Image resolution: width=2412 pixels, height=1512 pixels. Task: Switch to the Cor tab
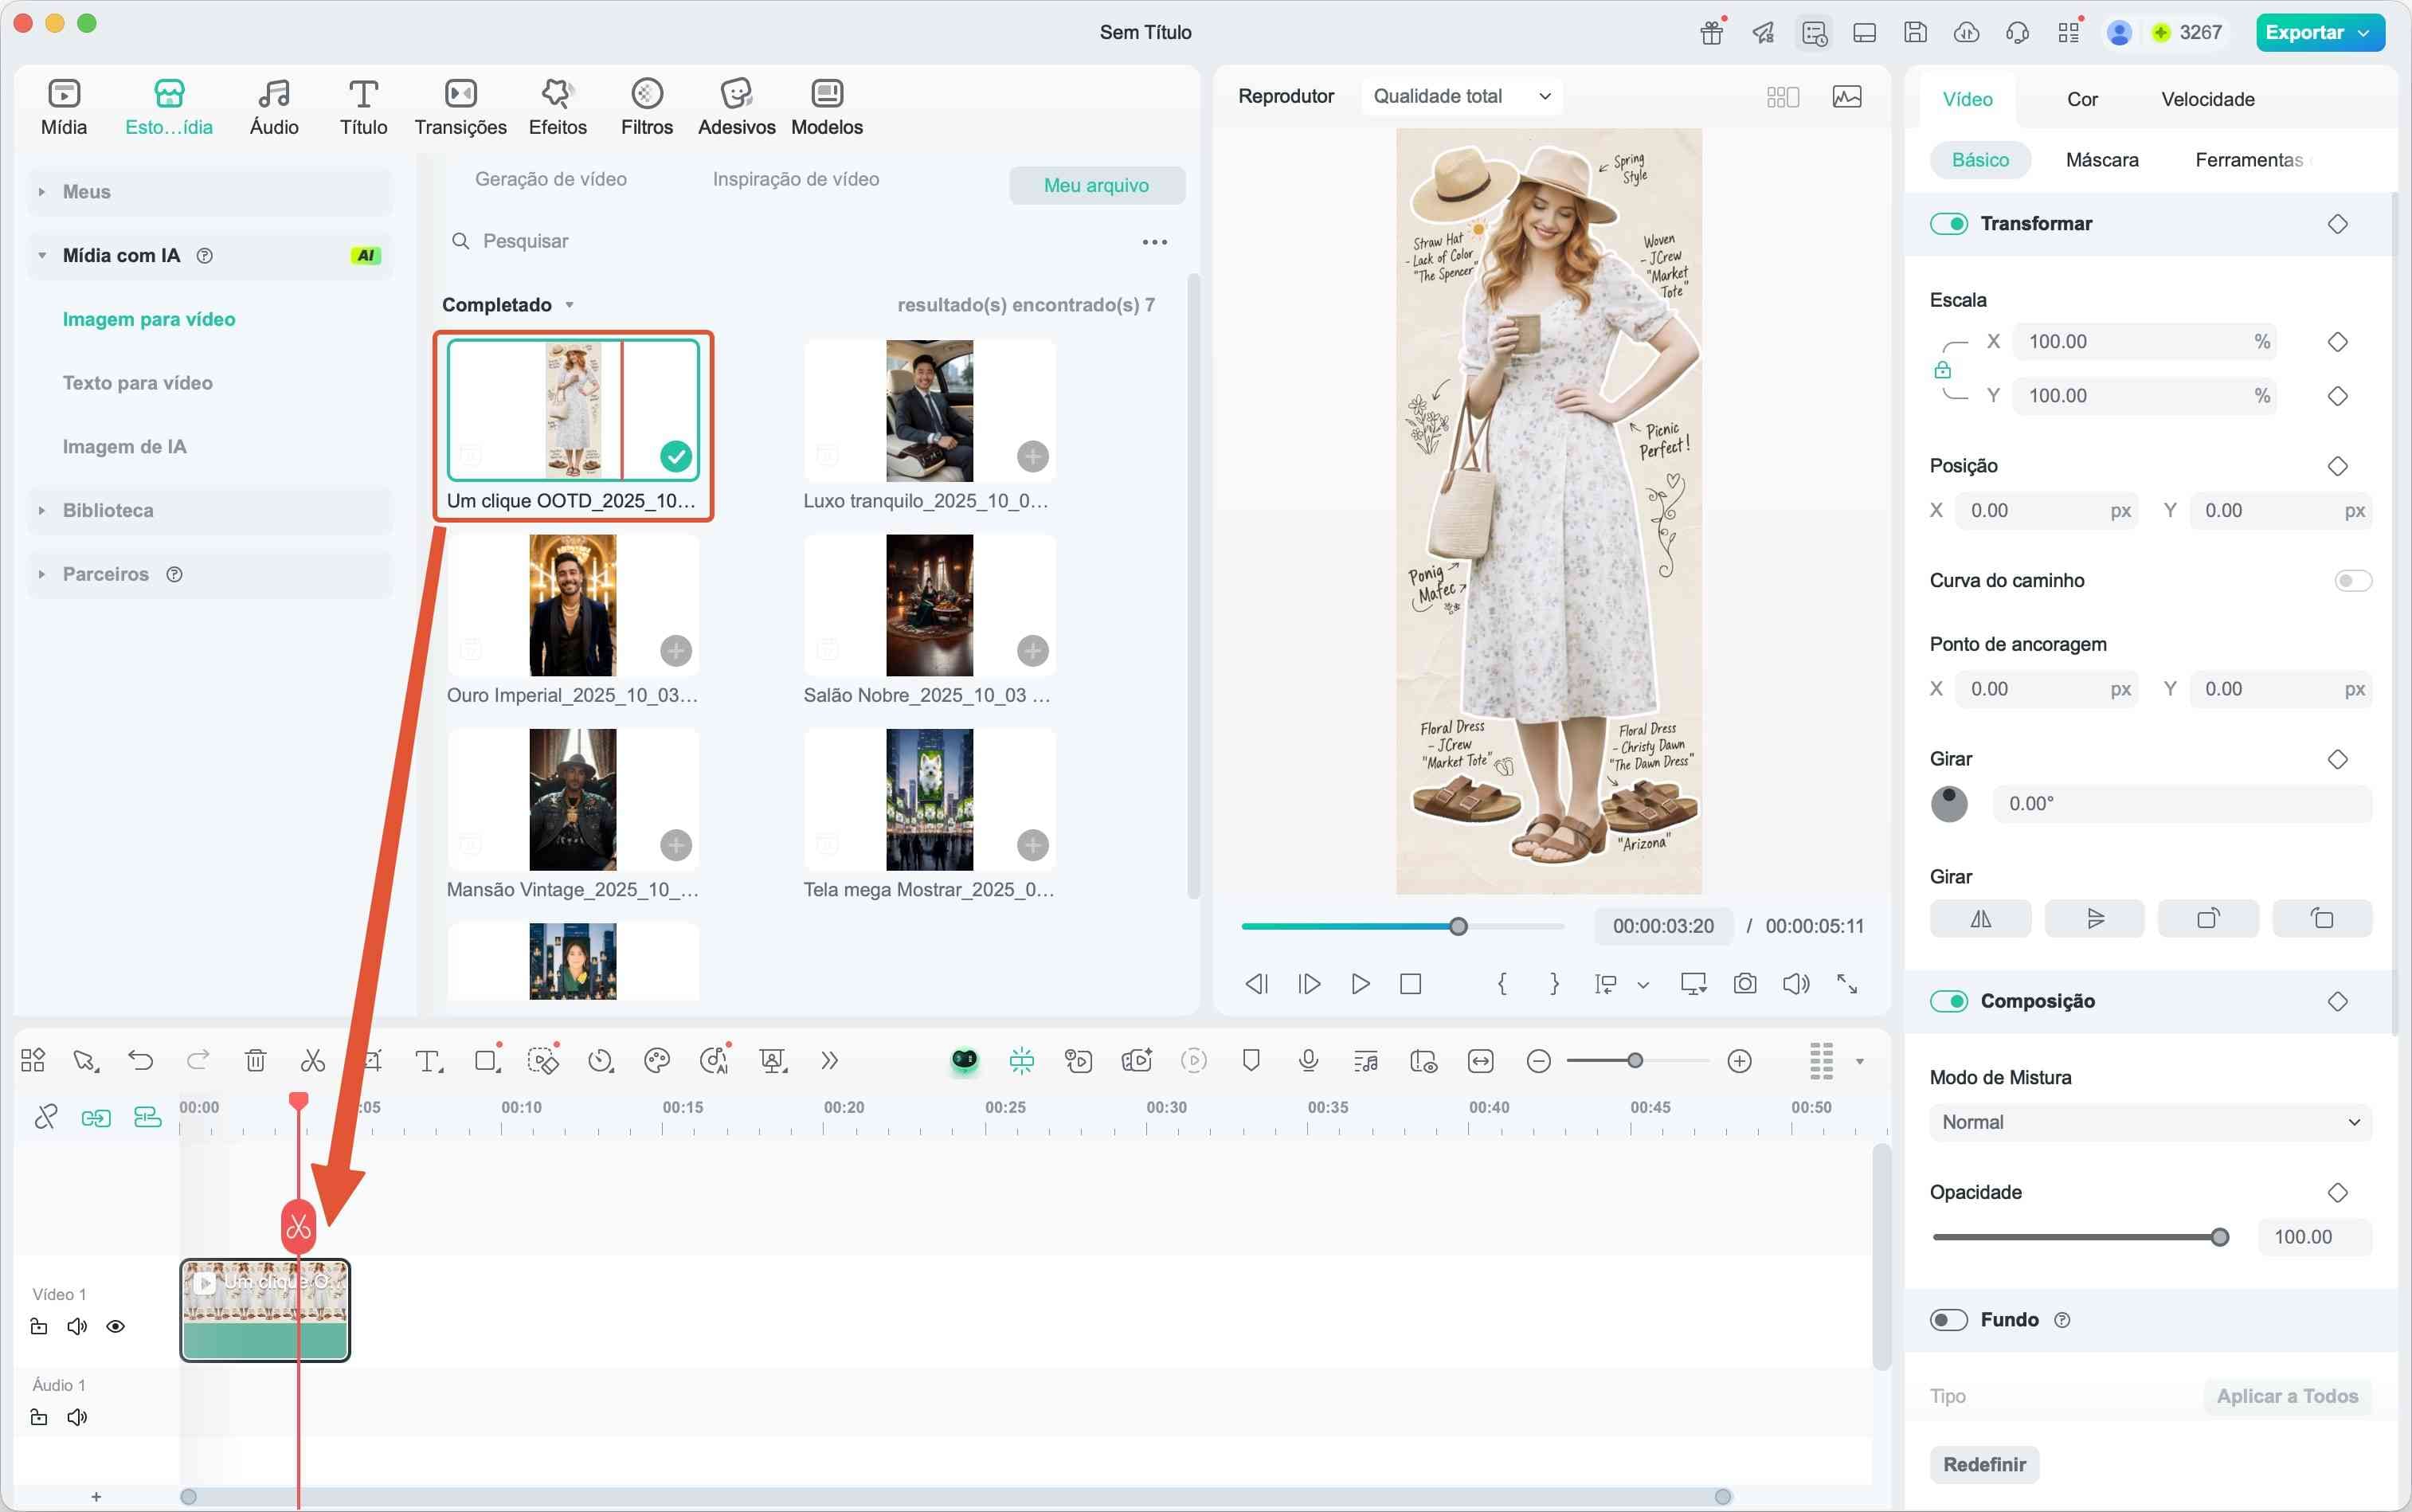pos(2082,99)
